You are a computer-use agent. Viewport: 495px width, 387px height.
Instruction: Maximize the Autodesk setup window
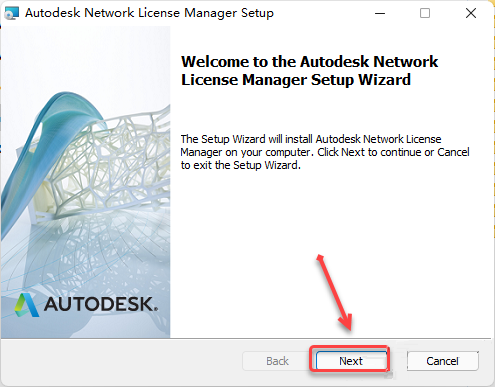pos(425,13)
